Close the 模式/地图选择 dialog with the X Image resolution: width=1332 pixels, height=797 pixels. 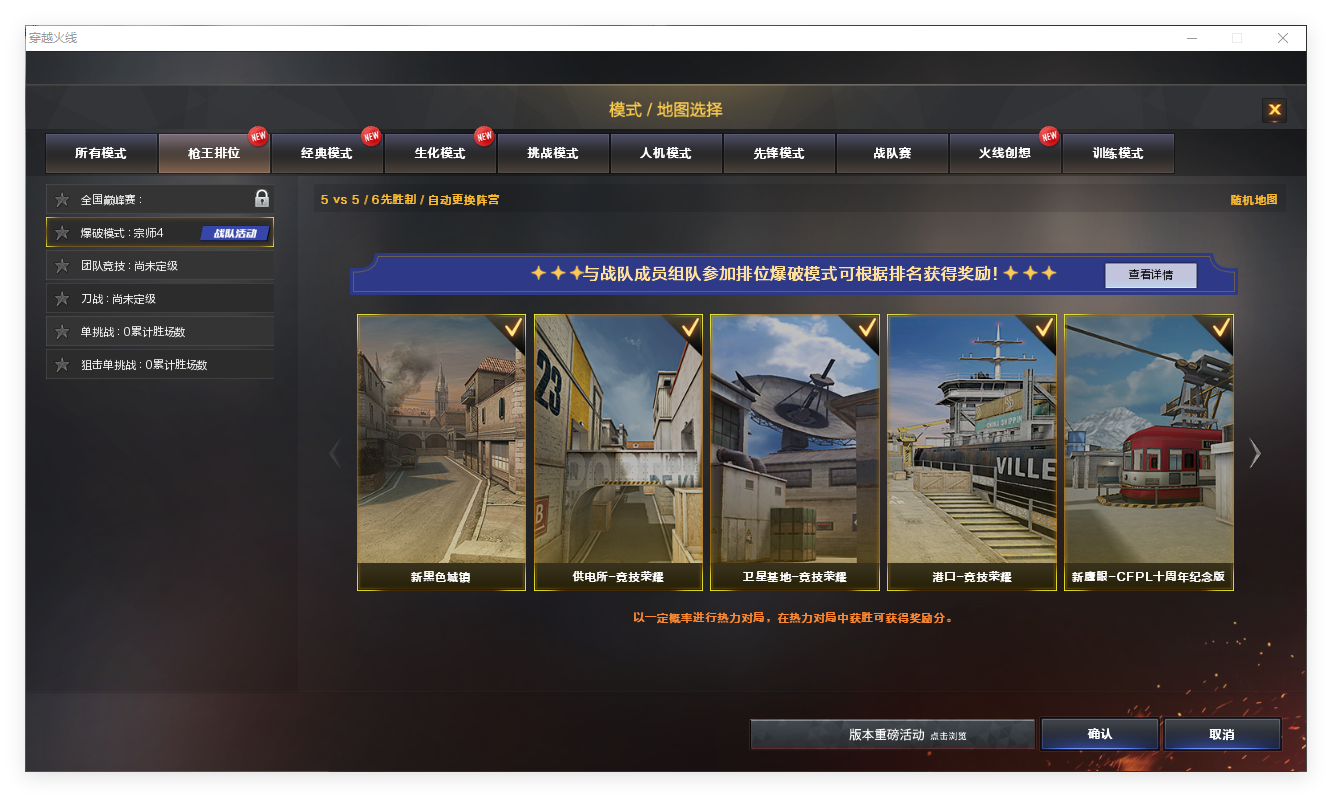[x=1274, y=111]
